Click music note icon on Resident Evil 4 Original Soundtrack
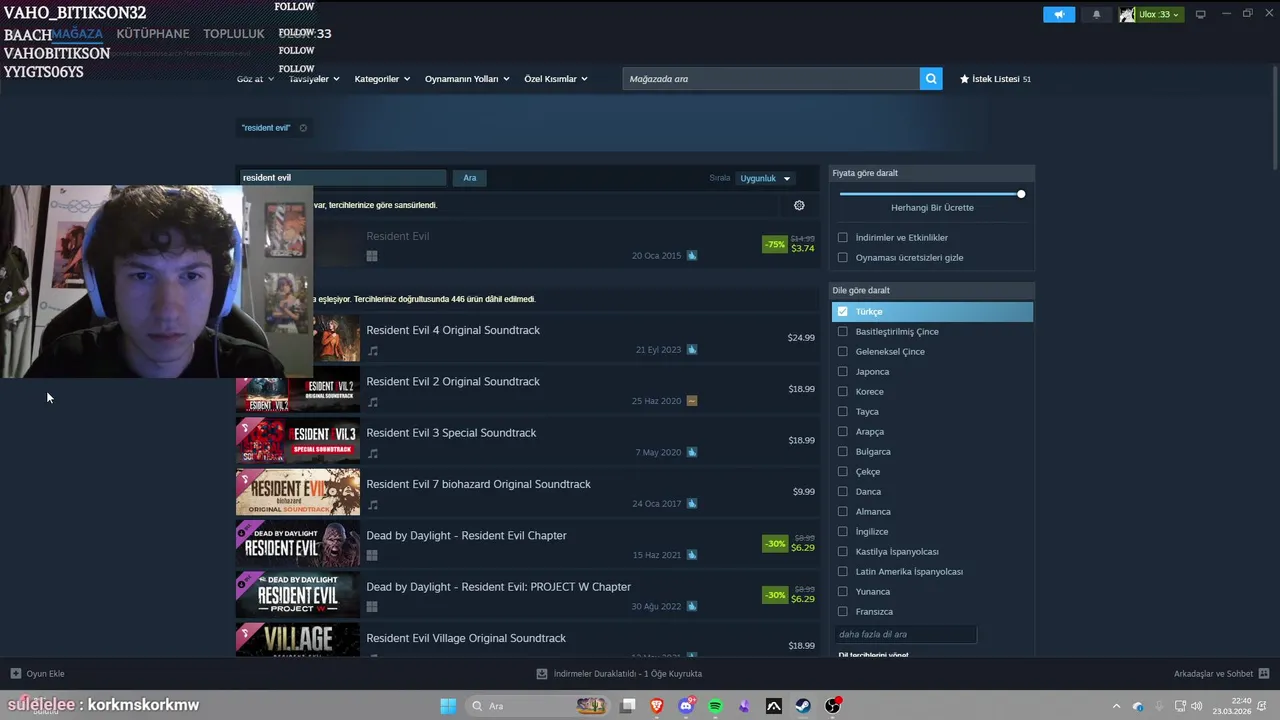This screenshot has height=720, width=1280. [372, 351]
